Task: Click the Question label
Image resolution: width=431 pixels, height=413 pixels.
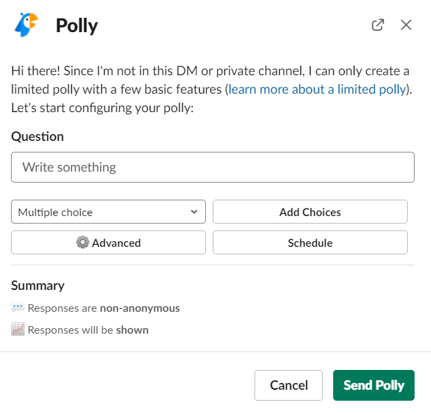Action: [x=37, y=137]
